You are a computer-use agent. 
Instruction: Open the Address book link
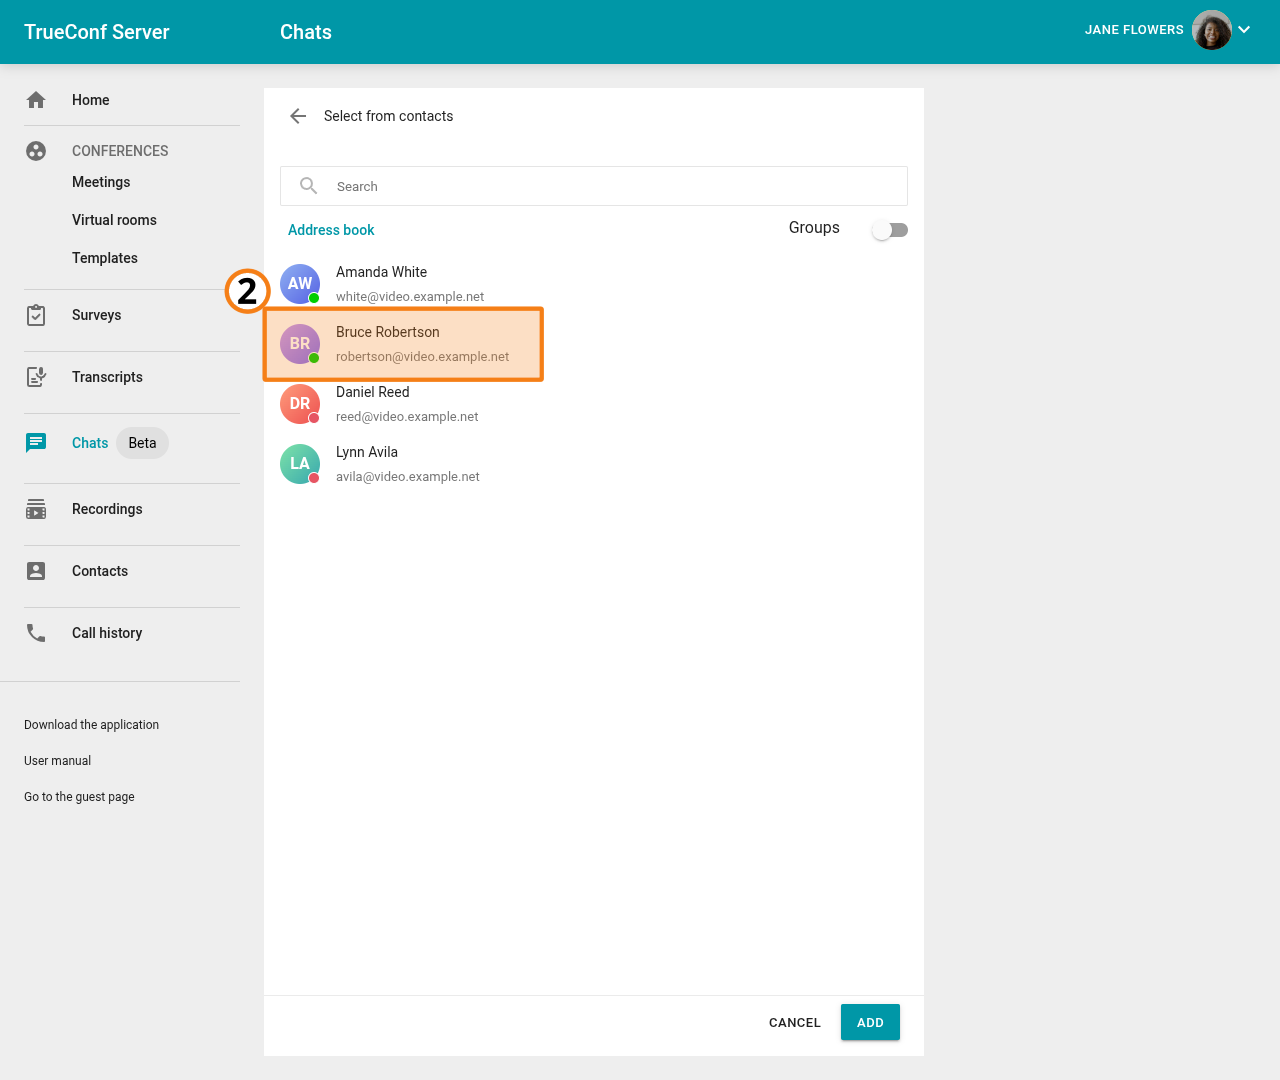tap(331, 230)
